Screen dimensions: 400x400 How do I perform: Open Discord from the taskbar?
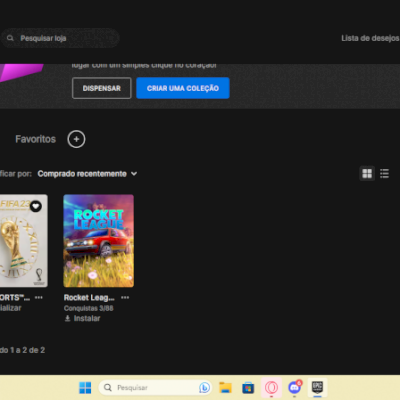pyautogui.click(x=294, y=387)
